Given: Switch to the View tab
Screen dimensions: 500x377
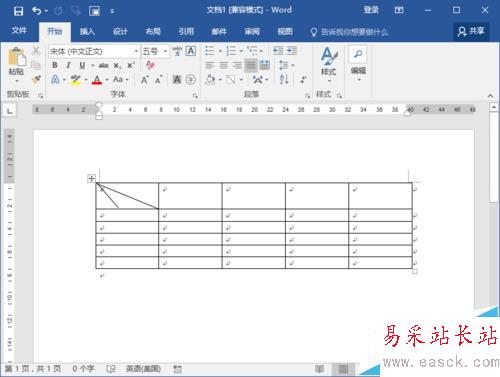Looking at the screenshot, I should click(x=285, y=32).
